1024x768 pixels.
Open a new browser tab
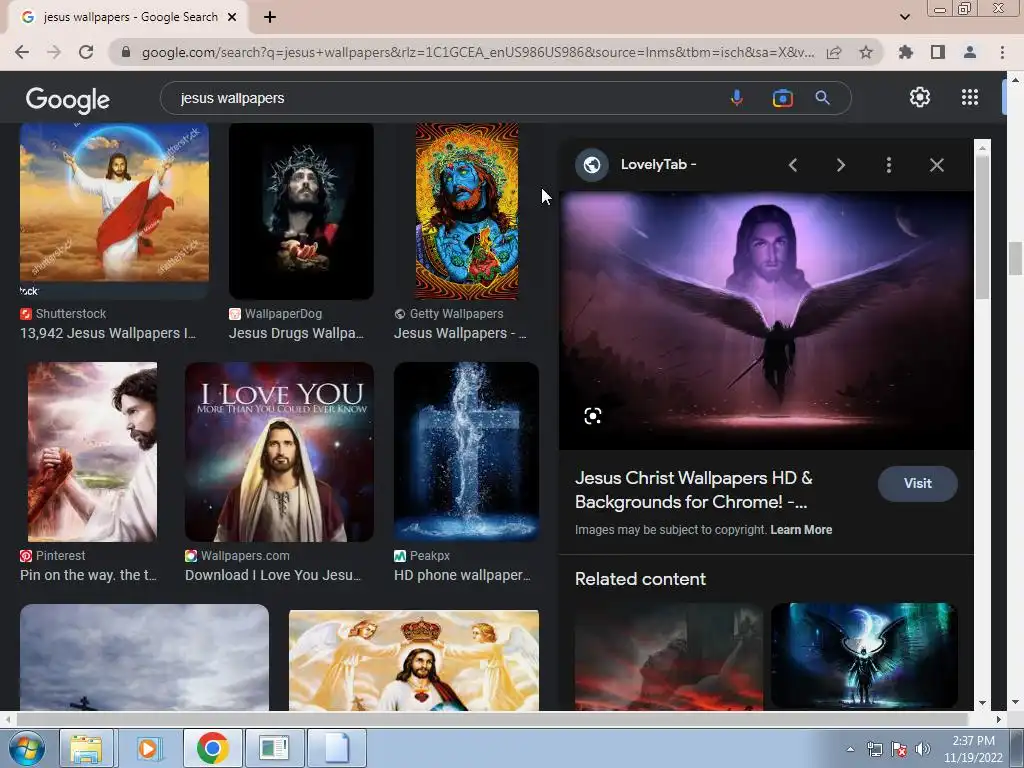point(270,17)
